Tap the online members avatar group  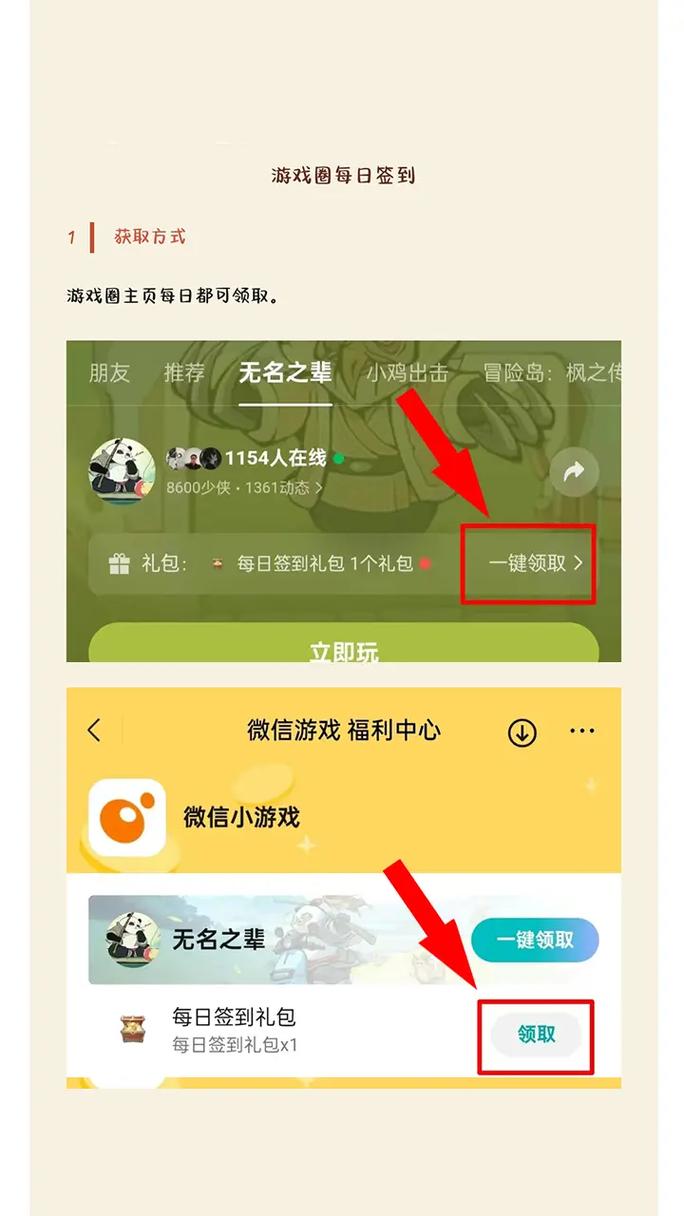pyautogui.click(x=193, y=458)
